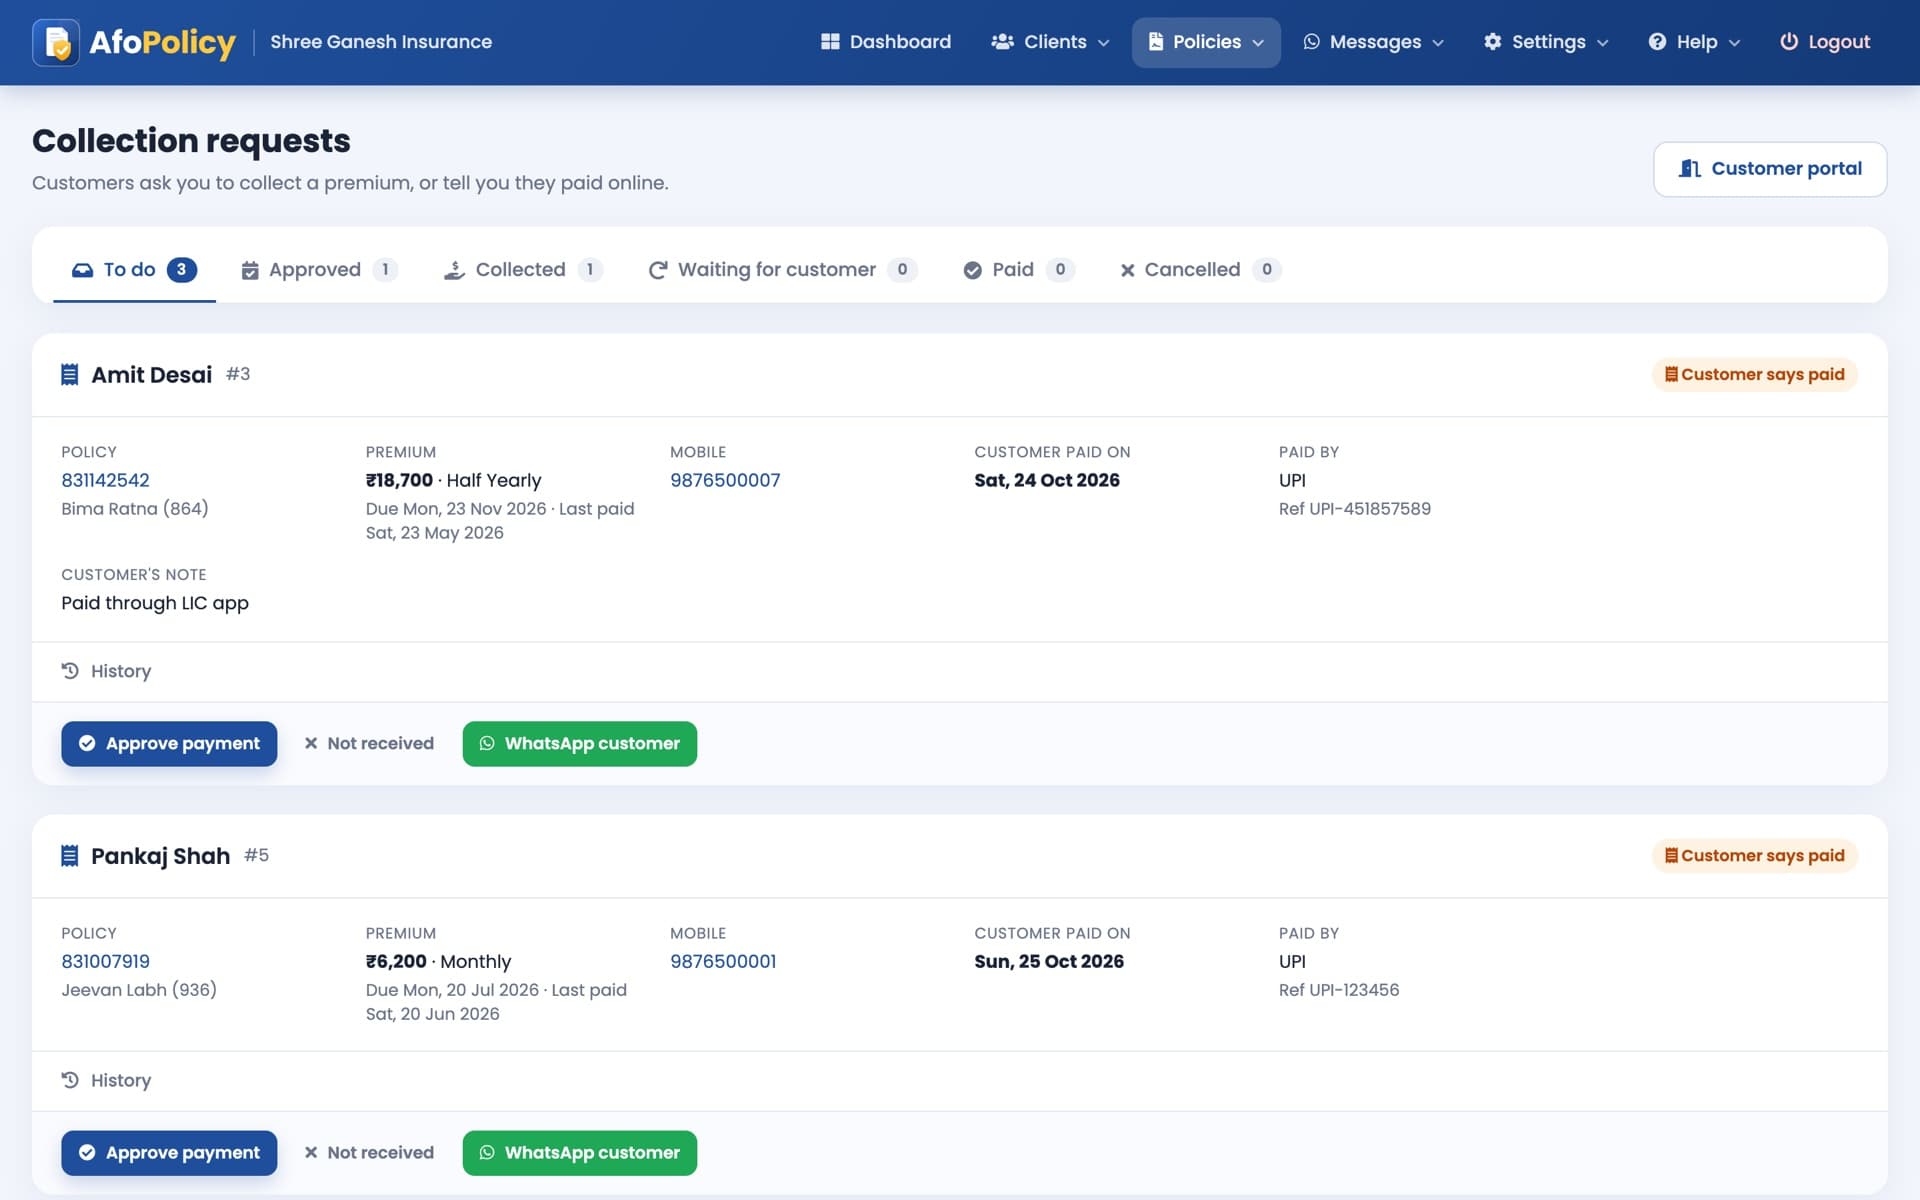Screen dimensions: 1920x1200
Task: Approve payment for Amit Desai
Action: coord(169,744)
